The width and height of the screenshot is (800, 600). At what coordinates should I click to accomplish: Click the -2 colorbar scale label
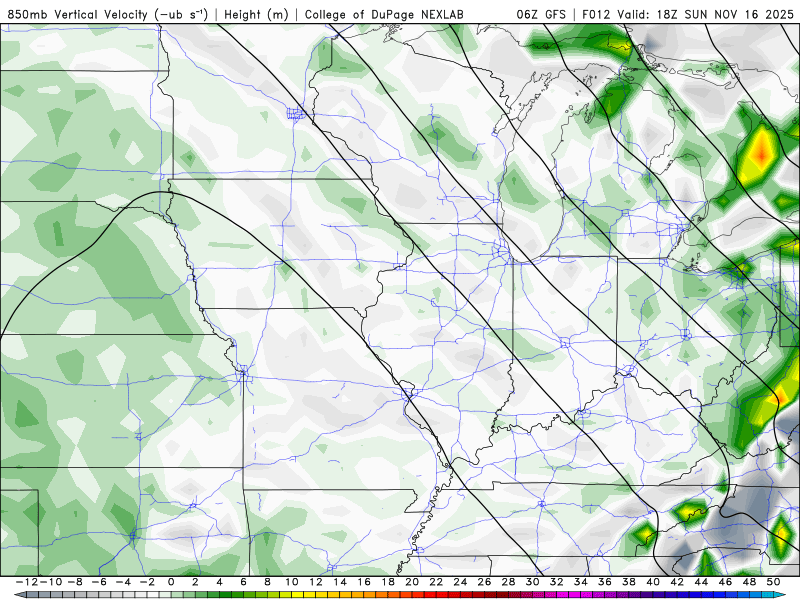tap(147, 582)
